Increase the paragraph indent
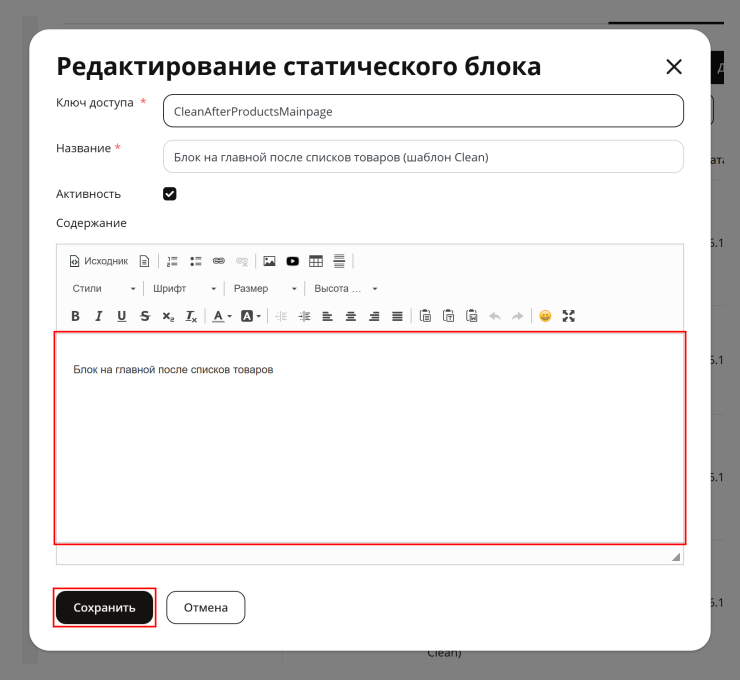The image size is (740, 680). pyautogui.click(x=304, y=316)
